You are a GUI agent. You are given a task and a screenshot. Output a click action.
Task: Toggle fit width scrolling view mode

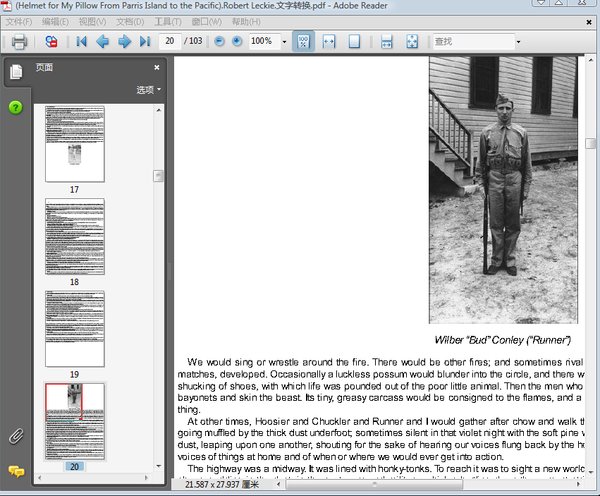click(x=329, y=41)
